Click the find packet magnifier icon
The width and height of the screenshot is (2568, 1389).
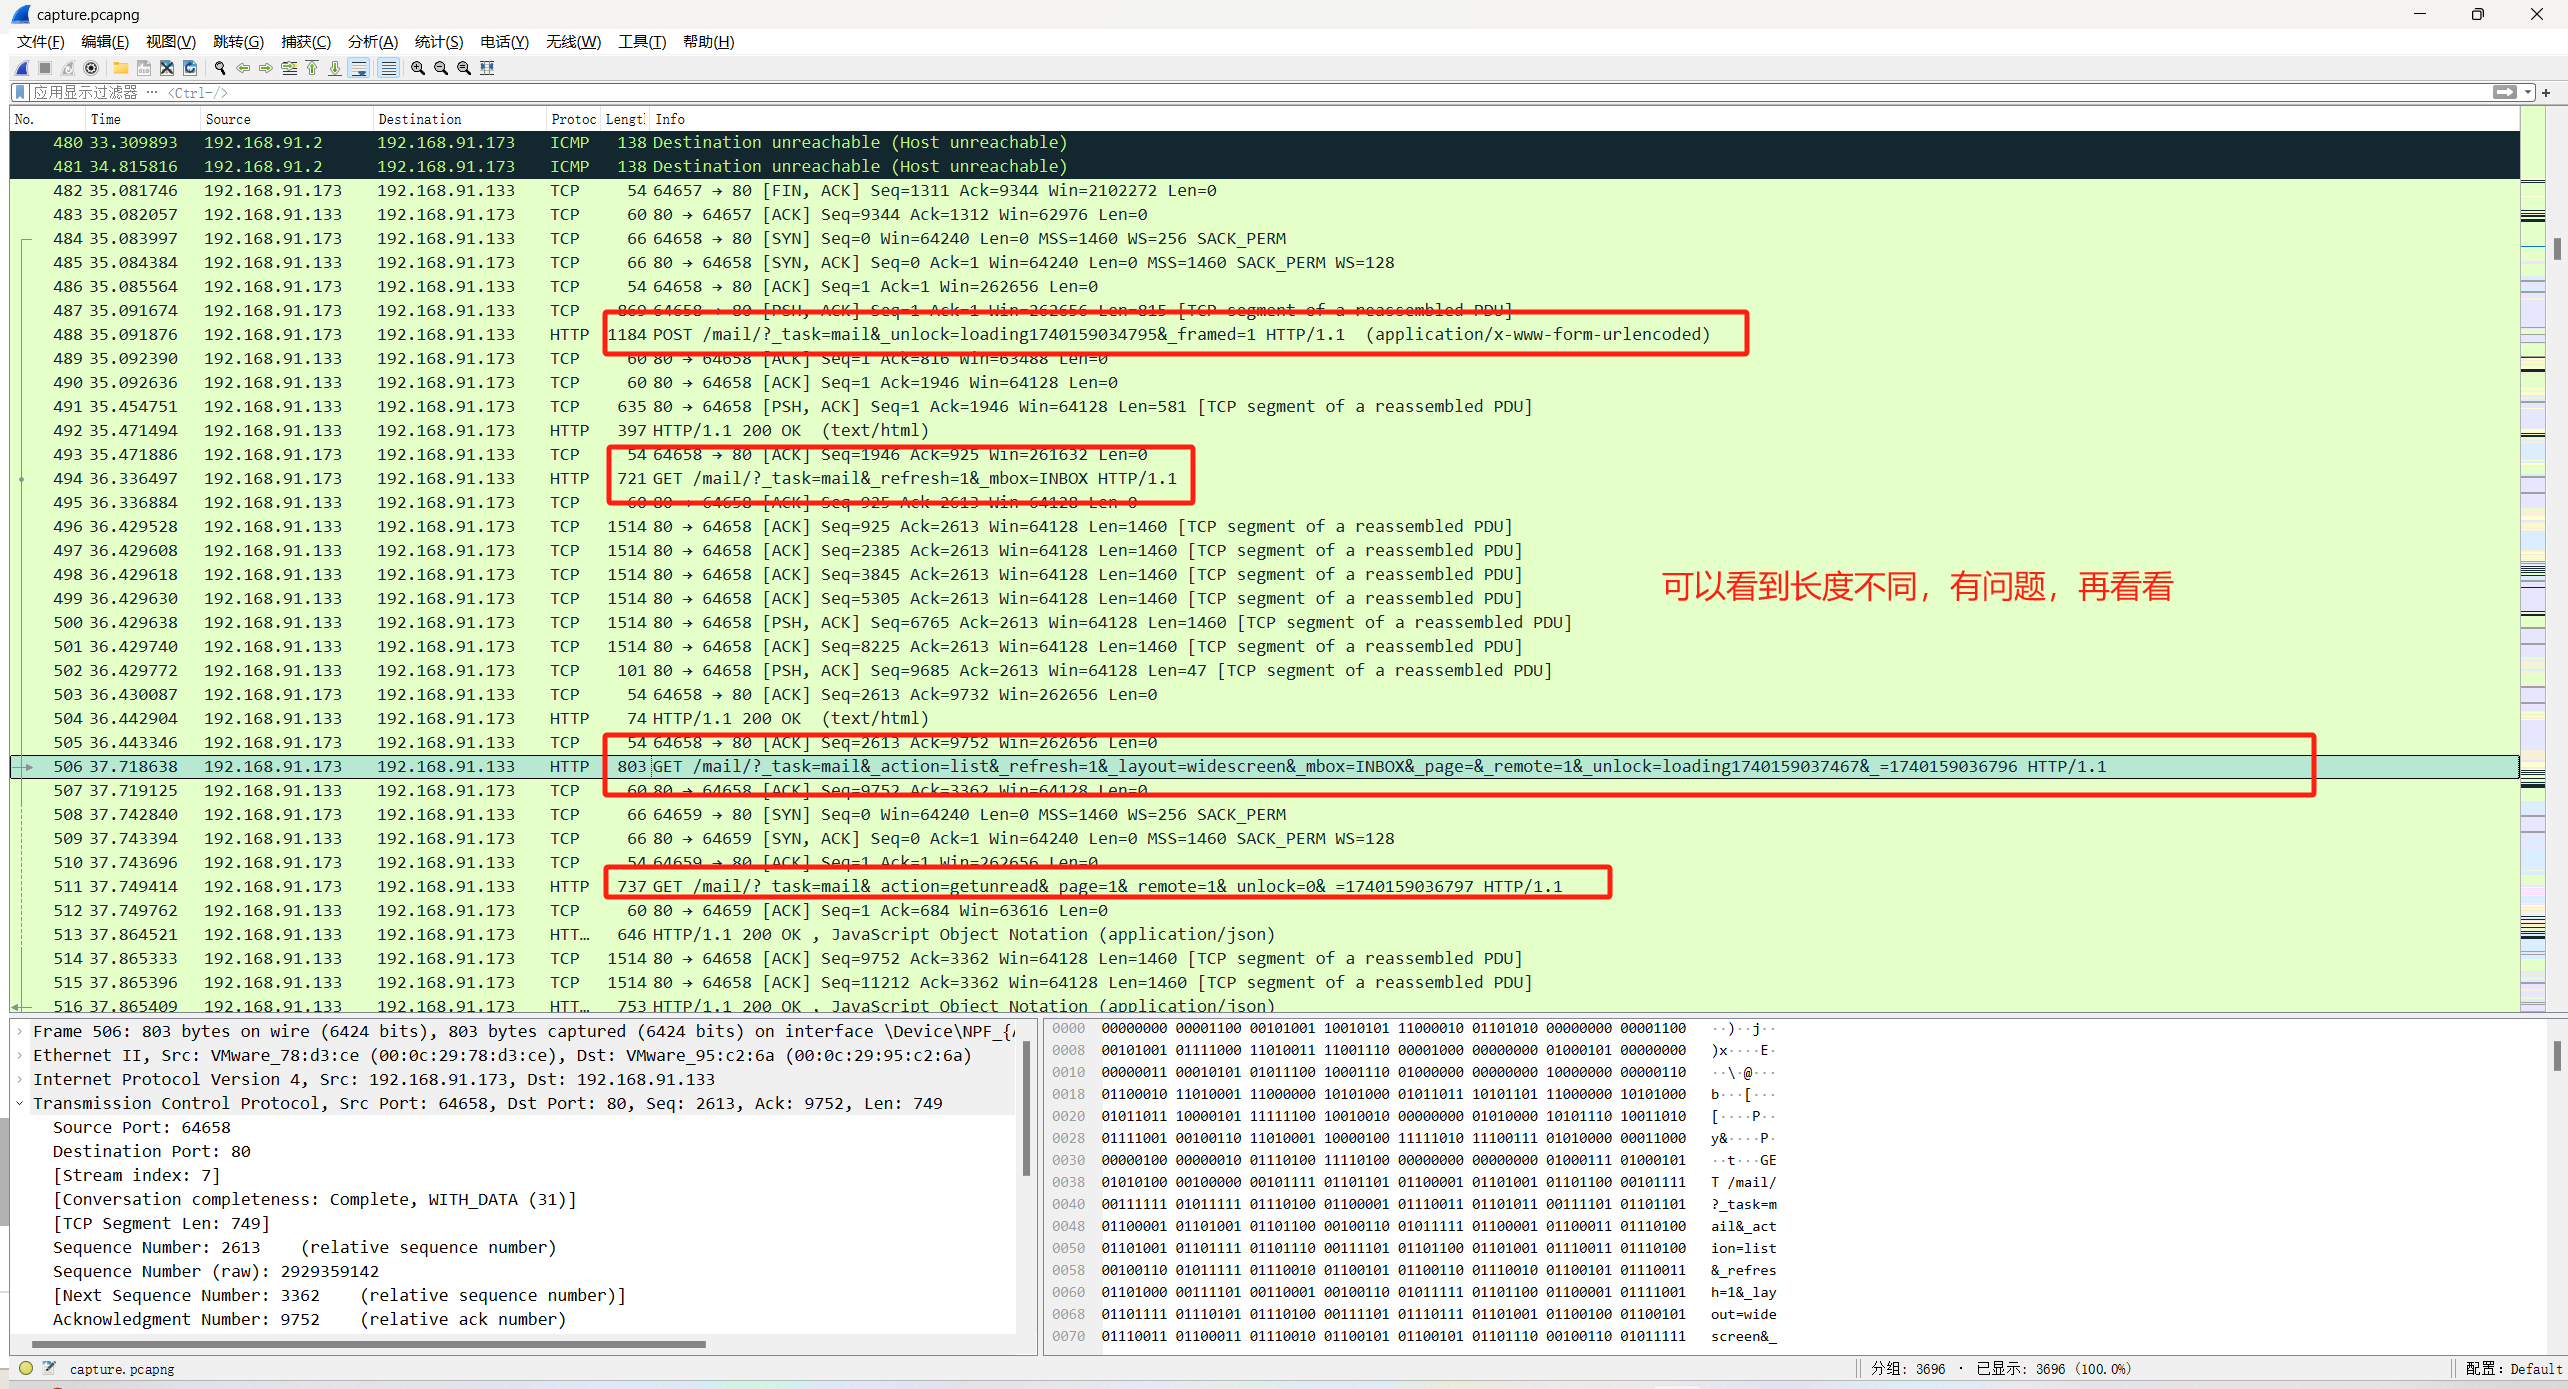pos(220,68)
